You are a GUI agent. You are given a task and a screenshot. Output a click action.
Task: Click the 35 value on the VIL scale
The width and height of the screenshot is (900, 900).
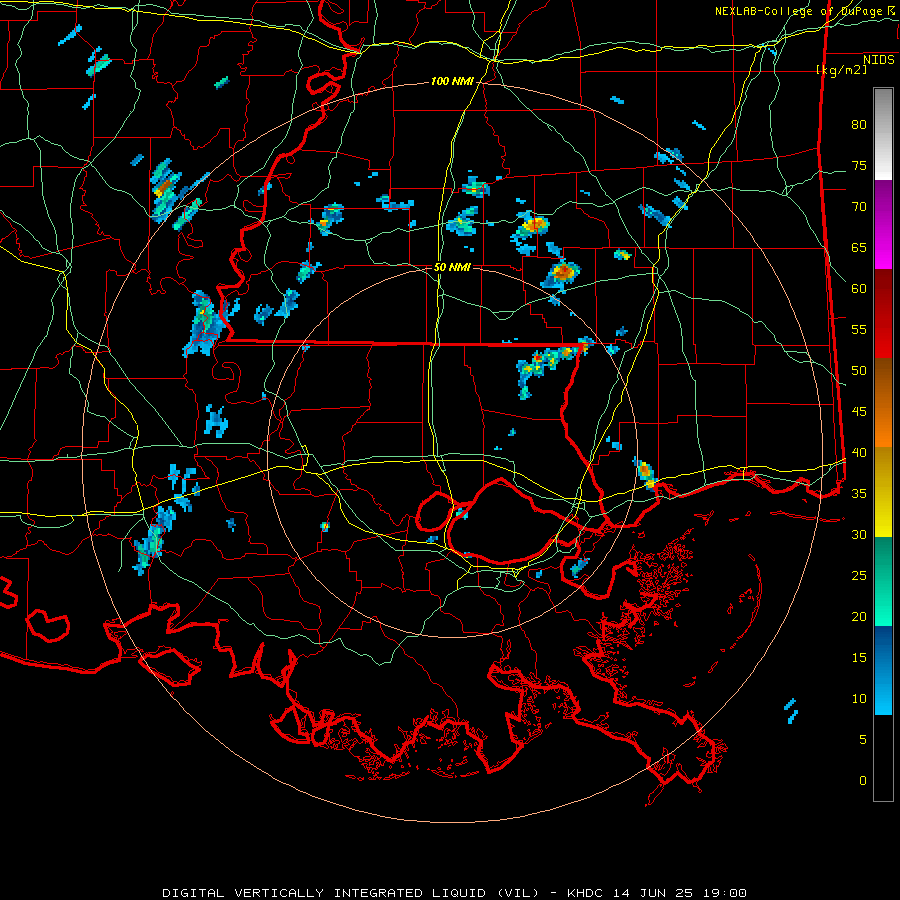[x=859, y=494]
